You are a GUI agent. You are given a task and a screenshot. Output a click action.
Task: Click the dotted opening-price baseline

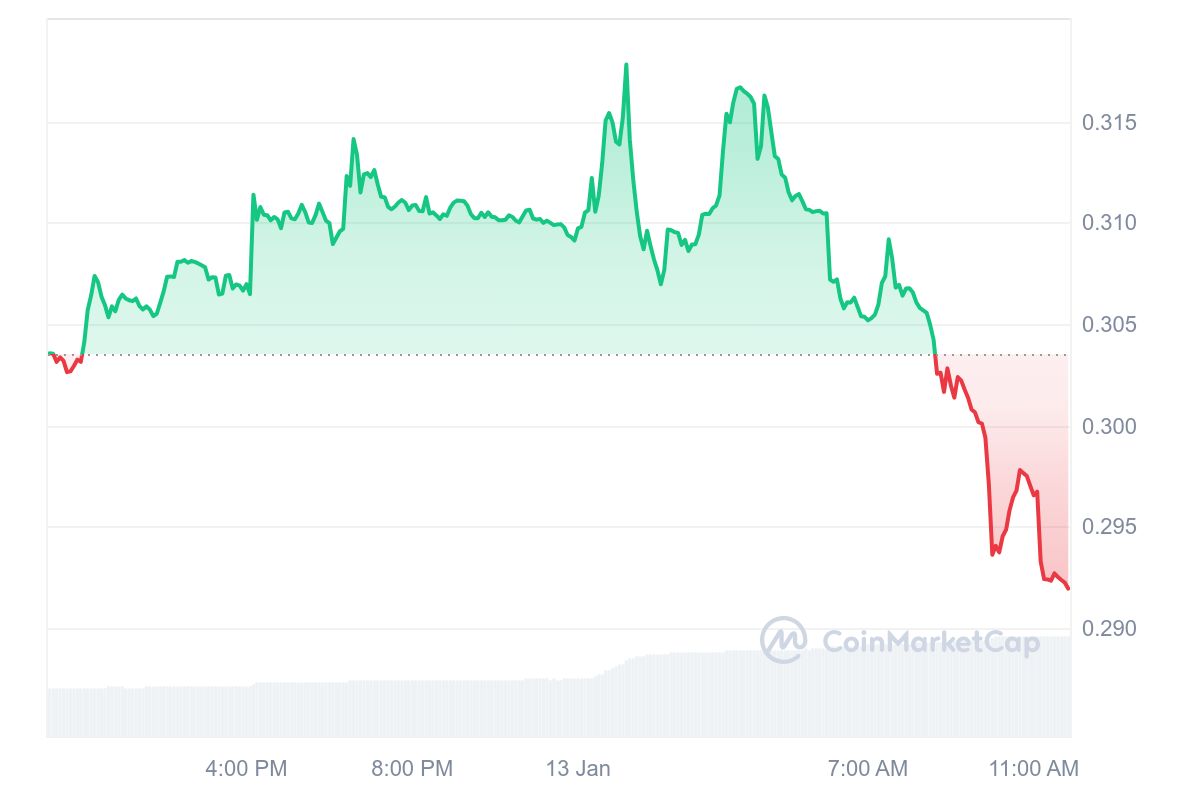click(x=500, y=355)
